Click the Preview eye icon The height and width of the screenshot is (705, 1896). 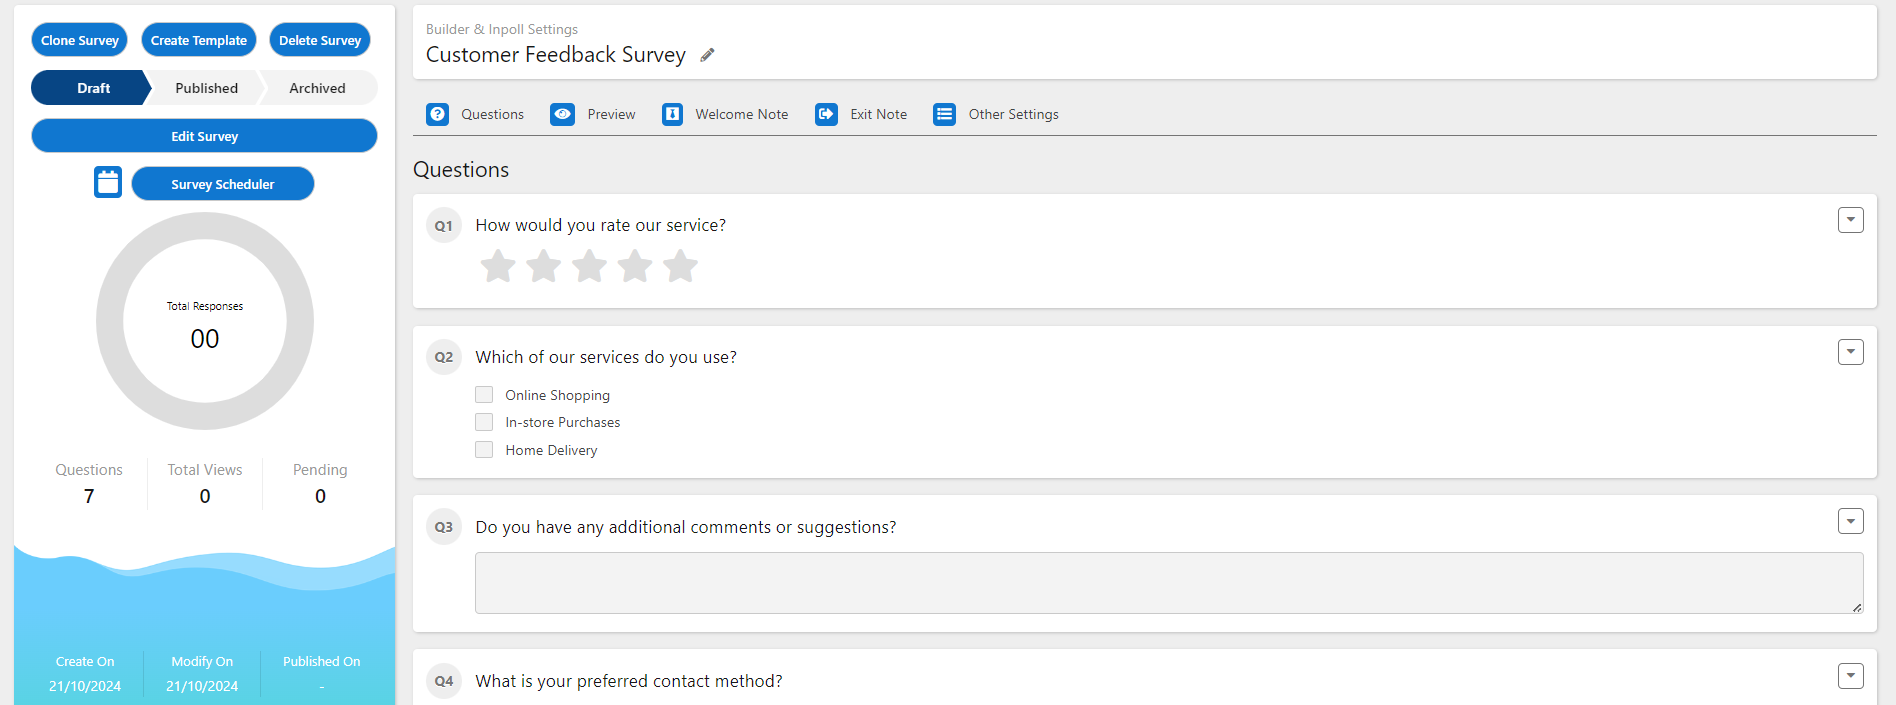[x=562, y=114]
